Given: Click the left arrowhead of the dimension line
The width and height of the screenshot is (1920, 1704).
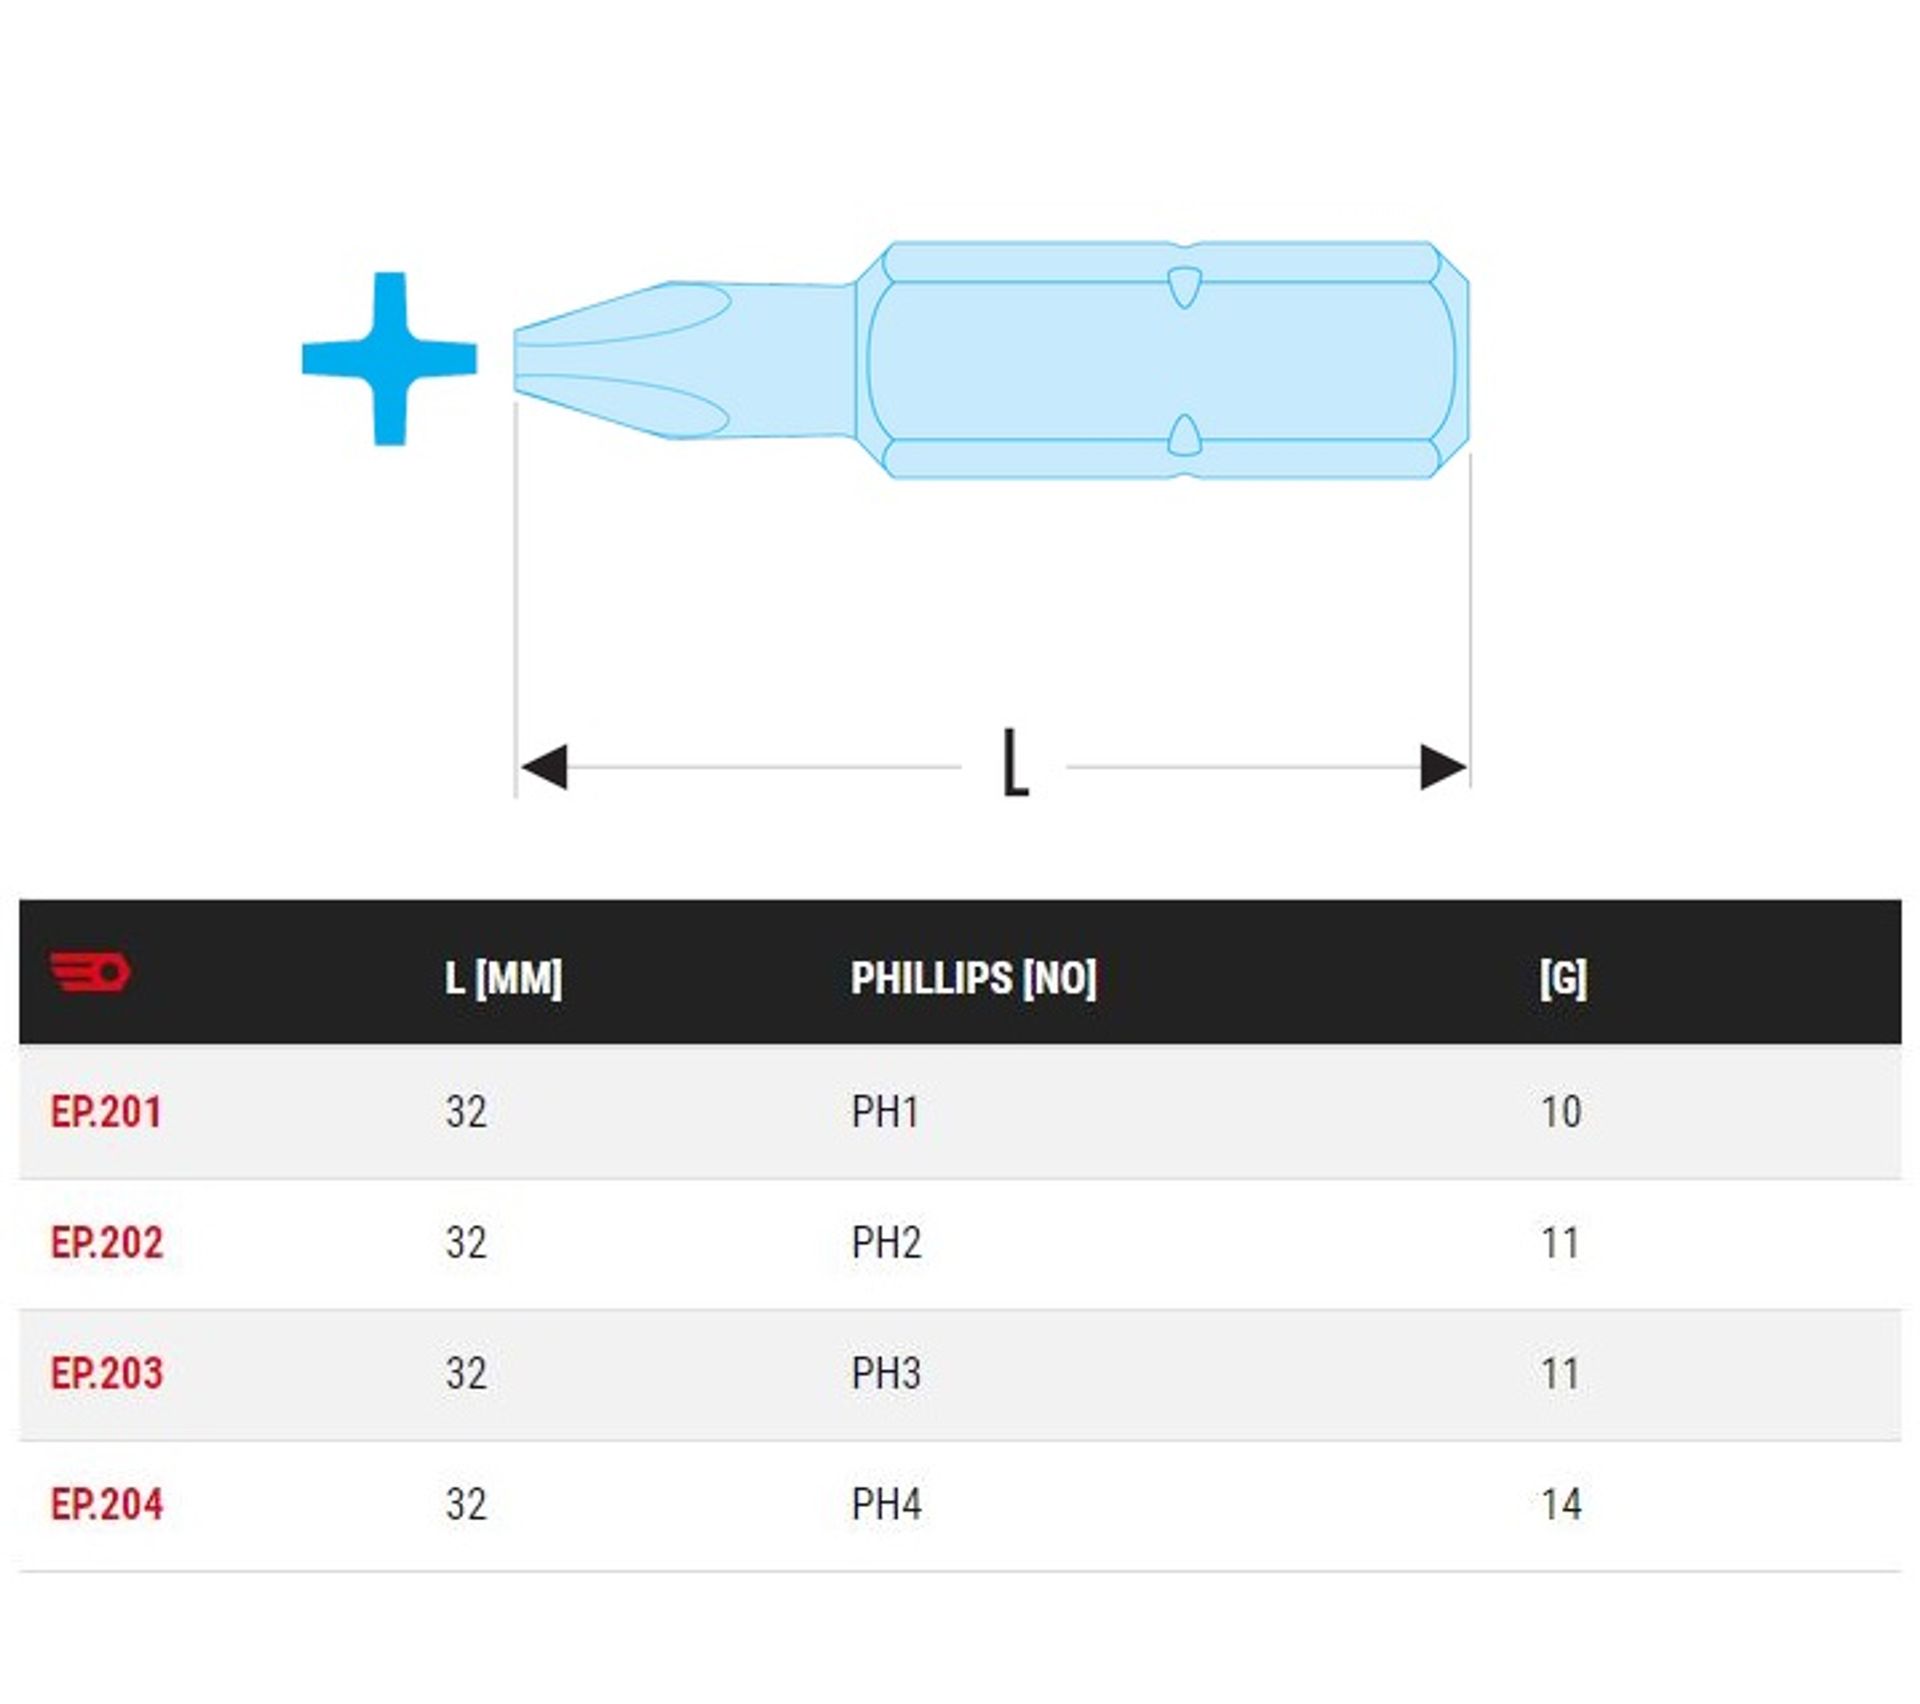Looking at the screenshot, I should [545, 767].
